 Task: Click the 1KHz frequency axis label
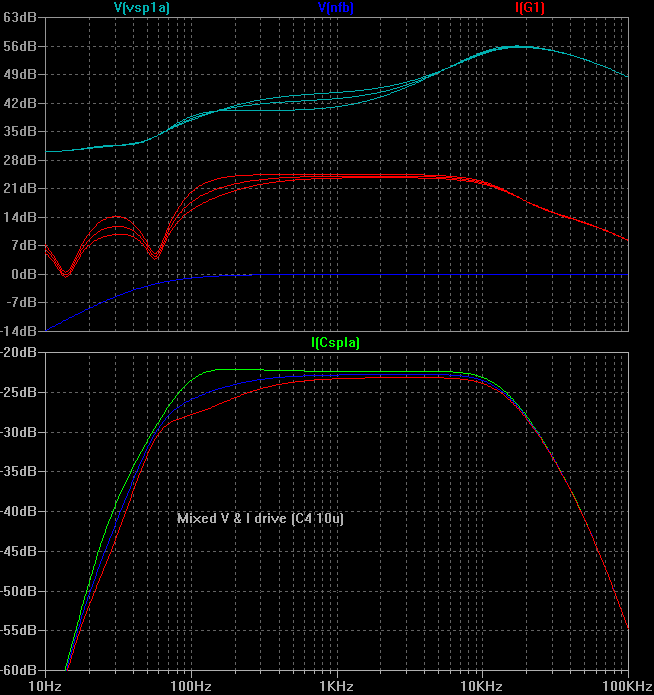(x=337, y=686)
